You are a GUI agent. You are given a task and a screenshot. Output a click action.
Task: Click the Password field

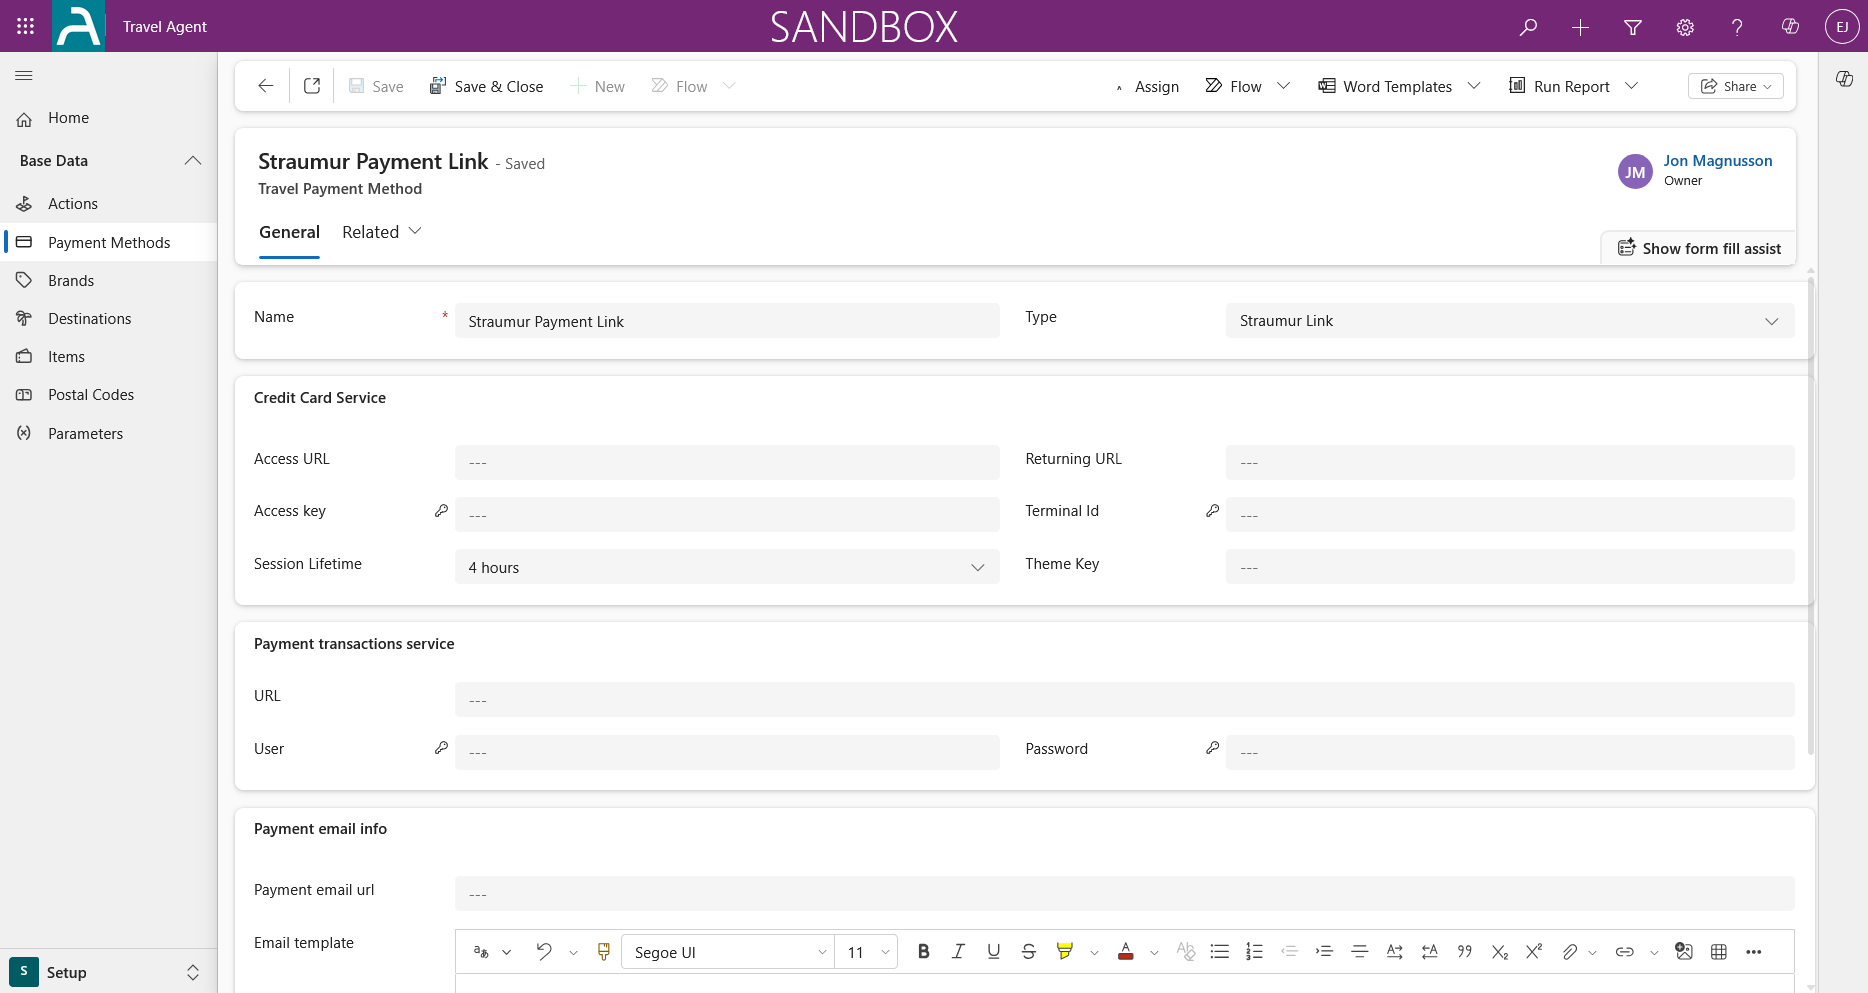(1510, 752)
